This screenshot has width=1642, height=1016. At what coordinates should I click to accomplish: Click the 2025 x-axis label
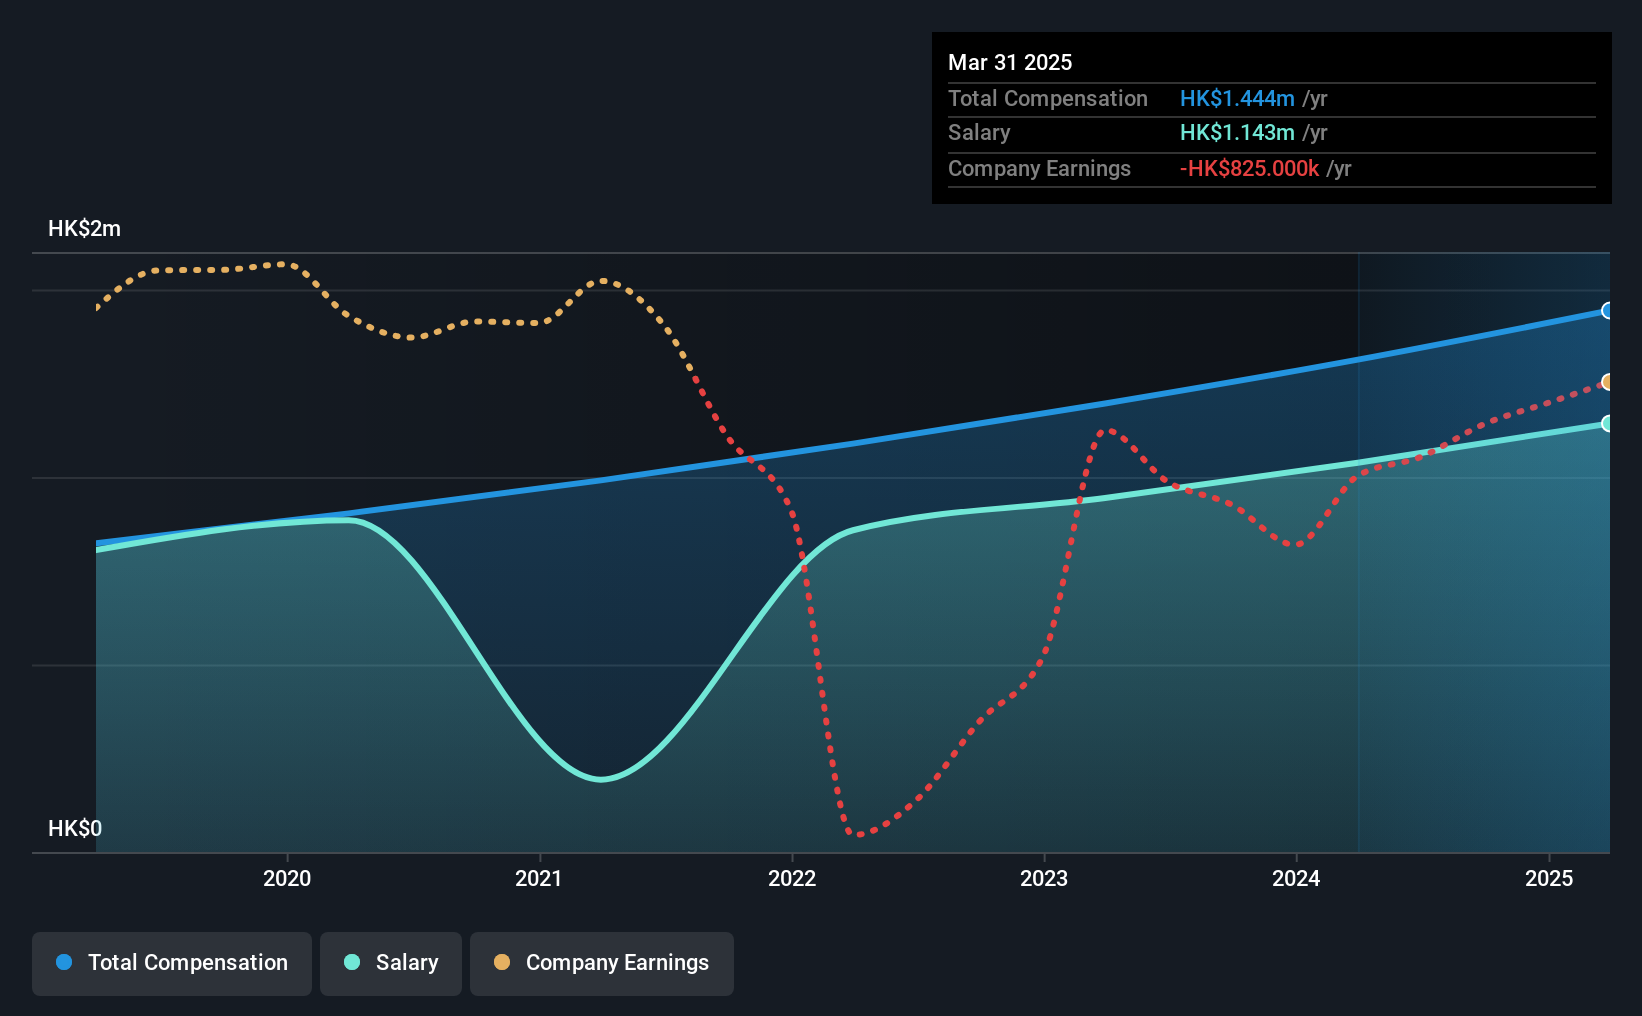1549,878
